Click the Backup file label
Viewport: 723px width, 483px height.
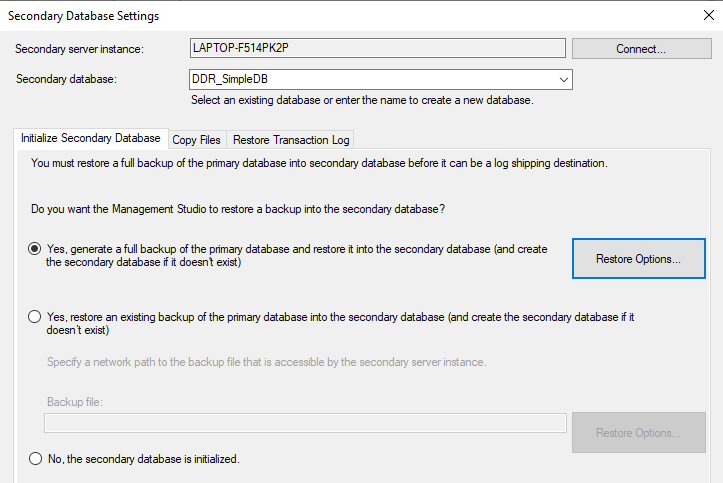(75, 402)
